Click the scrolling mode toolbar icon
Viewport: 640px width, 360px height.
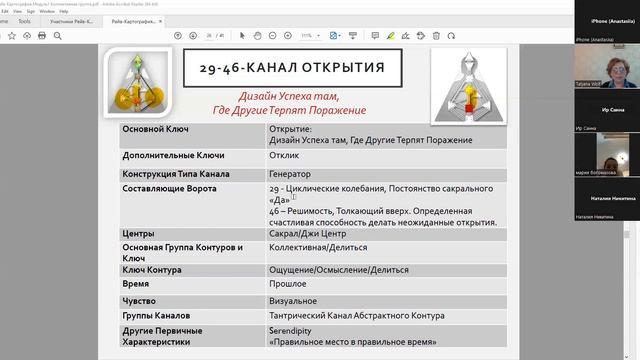pos(353,36)
